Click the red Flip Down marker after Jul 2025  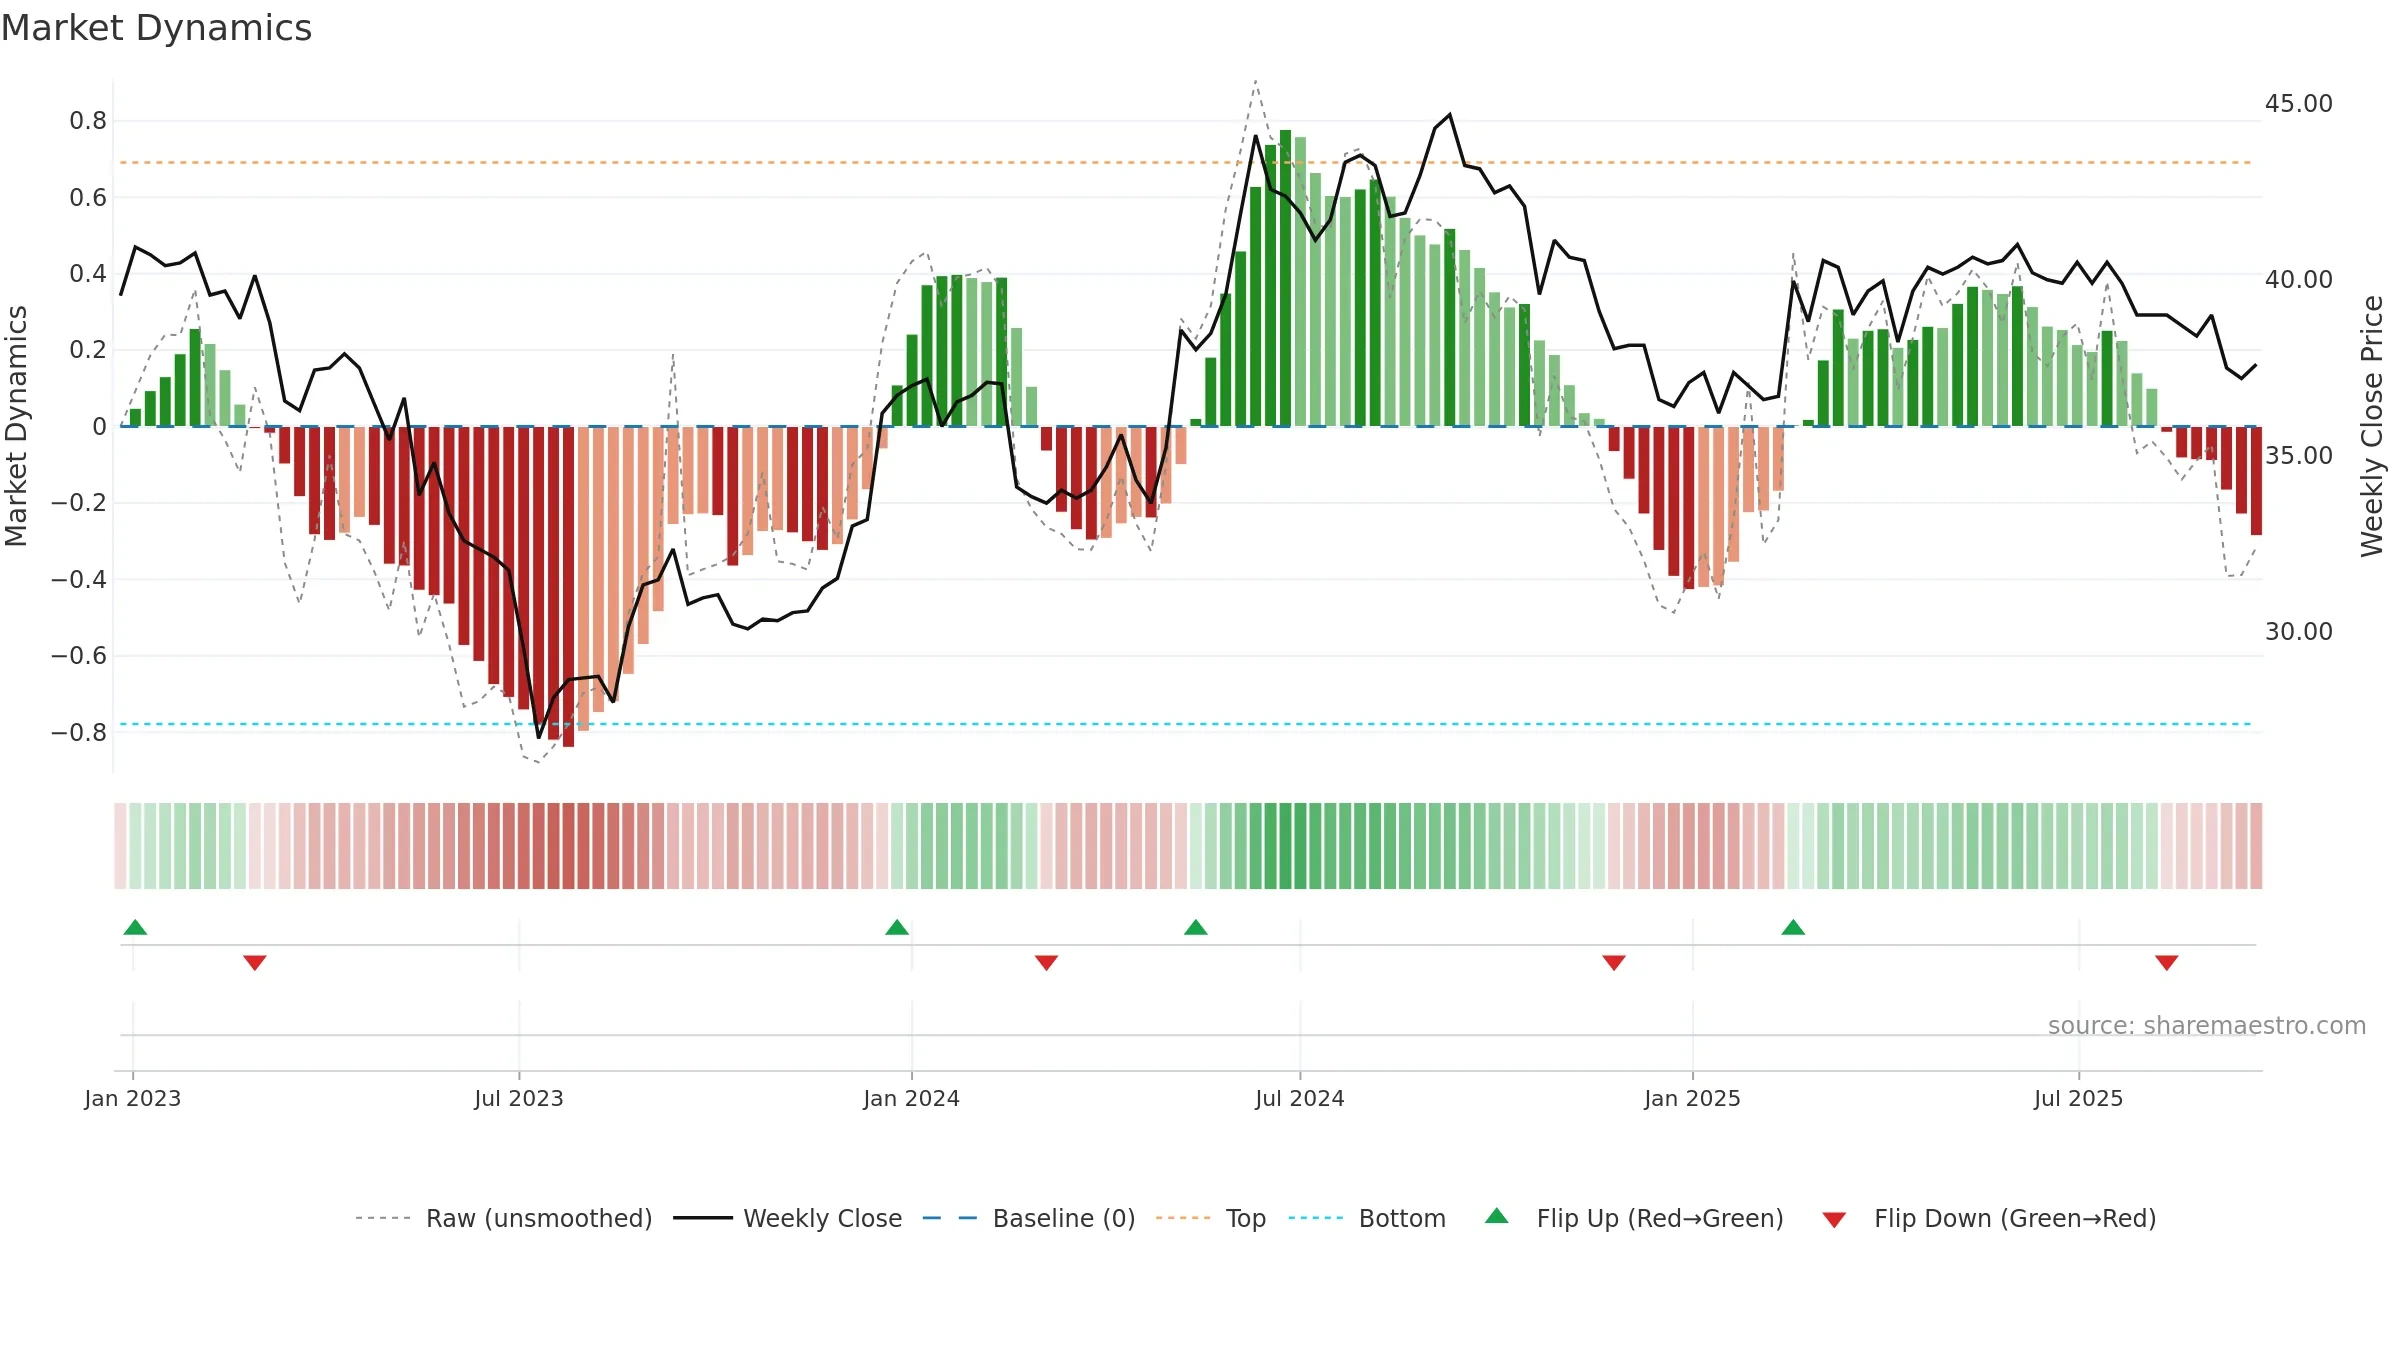coord(2167,963)
